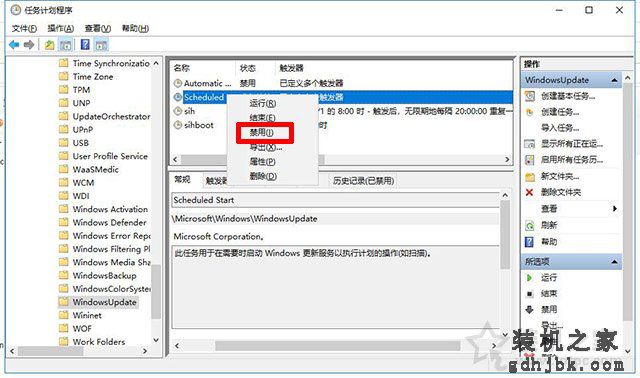Screen dimensions: 640x378
Task: Click 结束 under 所选项 section
Action: click(x=549, y=294)
